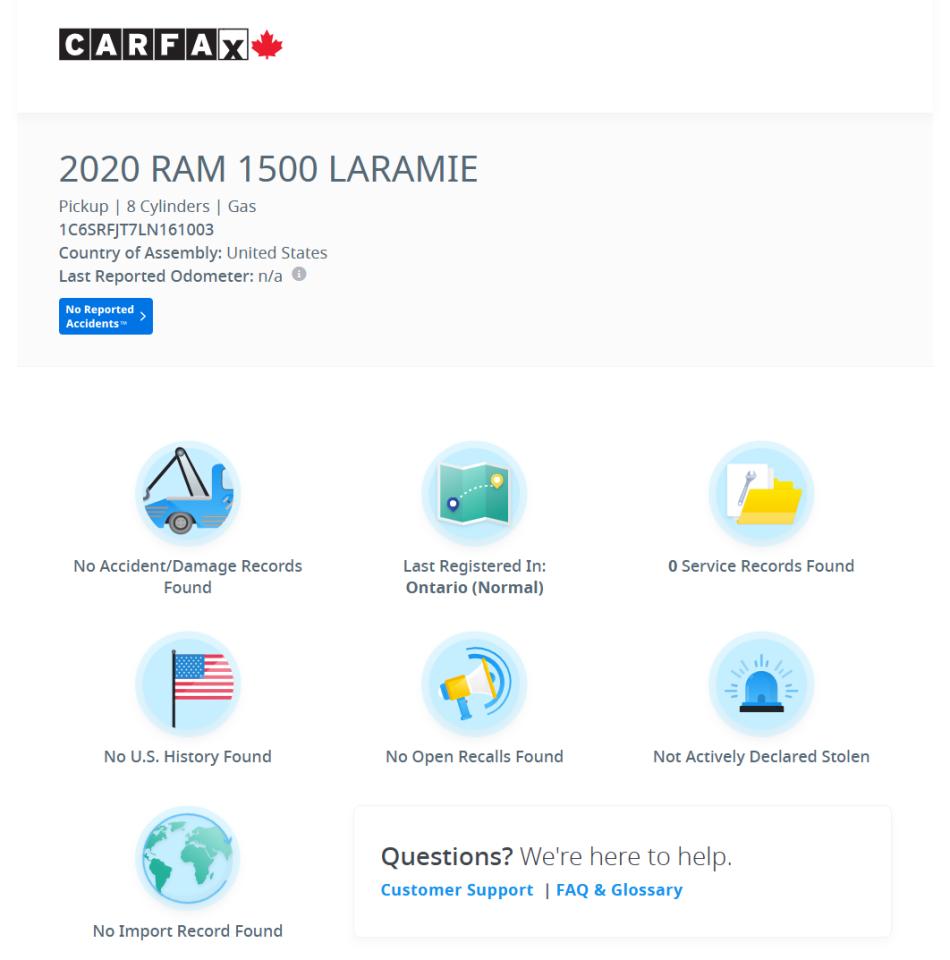This screenshot has height=960, width=950.
Task: Select the 2020 RAM 1500 LARAMIE heading
Action: tap(268, 171)
